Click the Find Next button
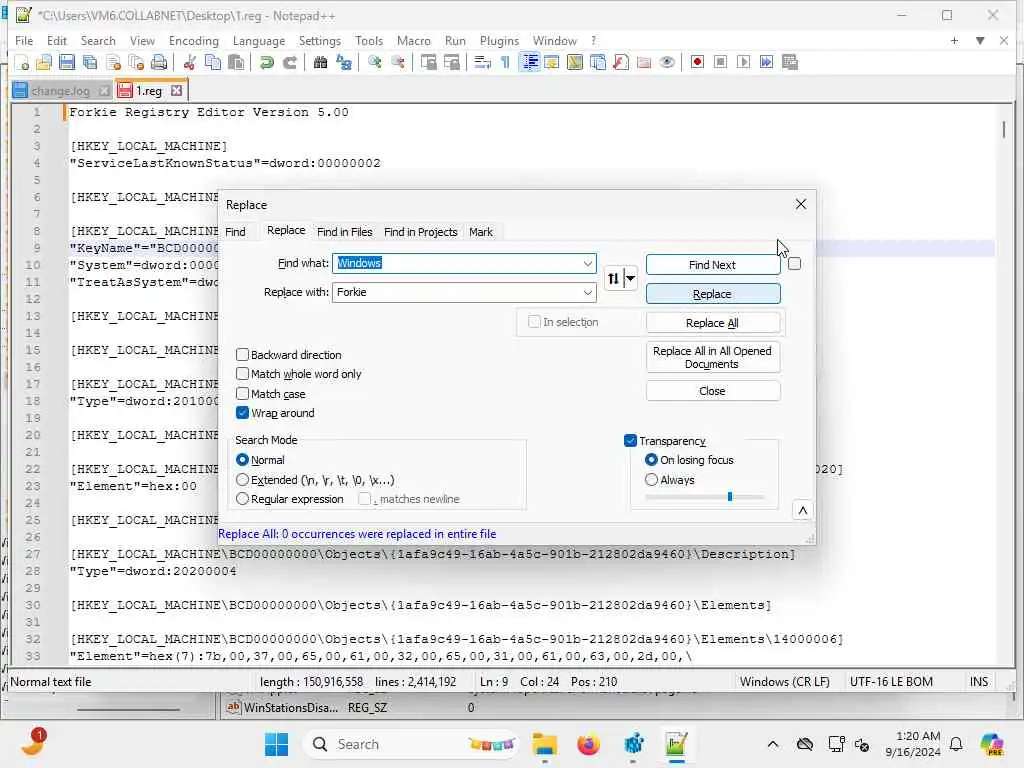 coord(712,264)
